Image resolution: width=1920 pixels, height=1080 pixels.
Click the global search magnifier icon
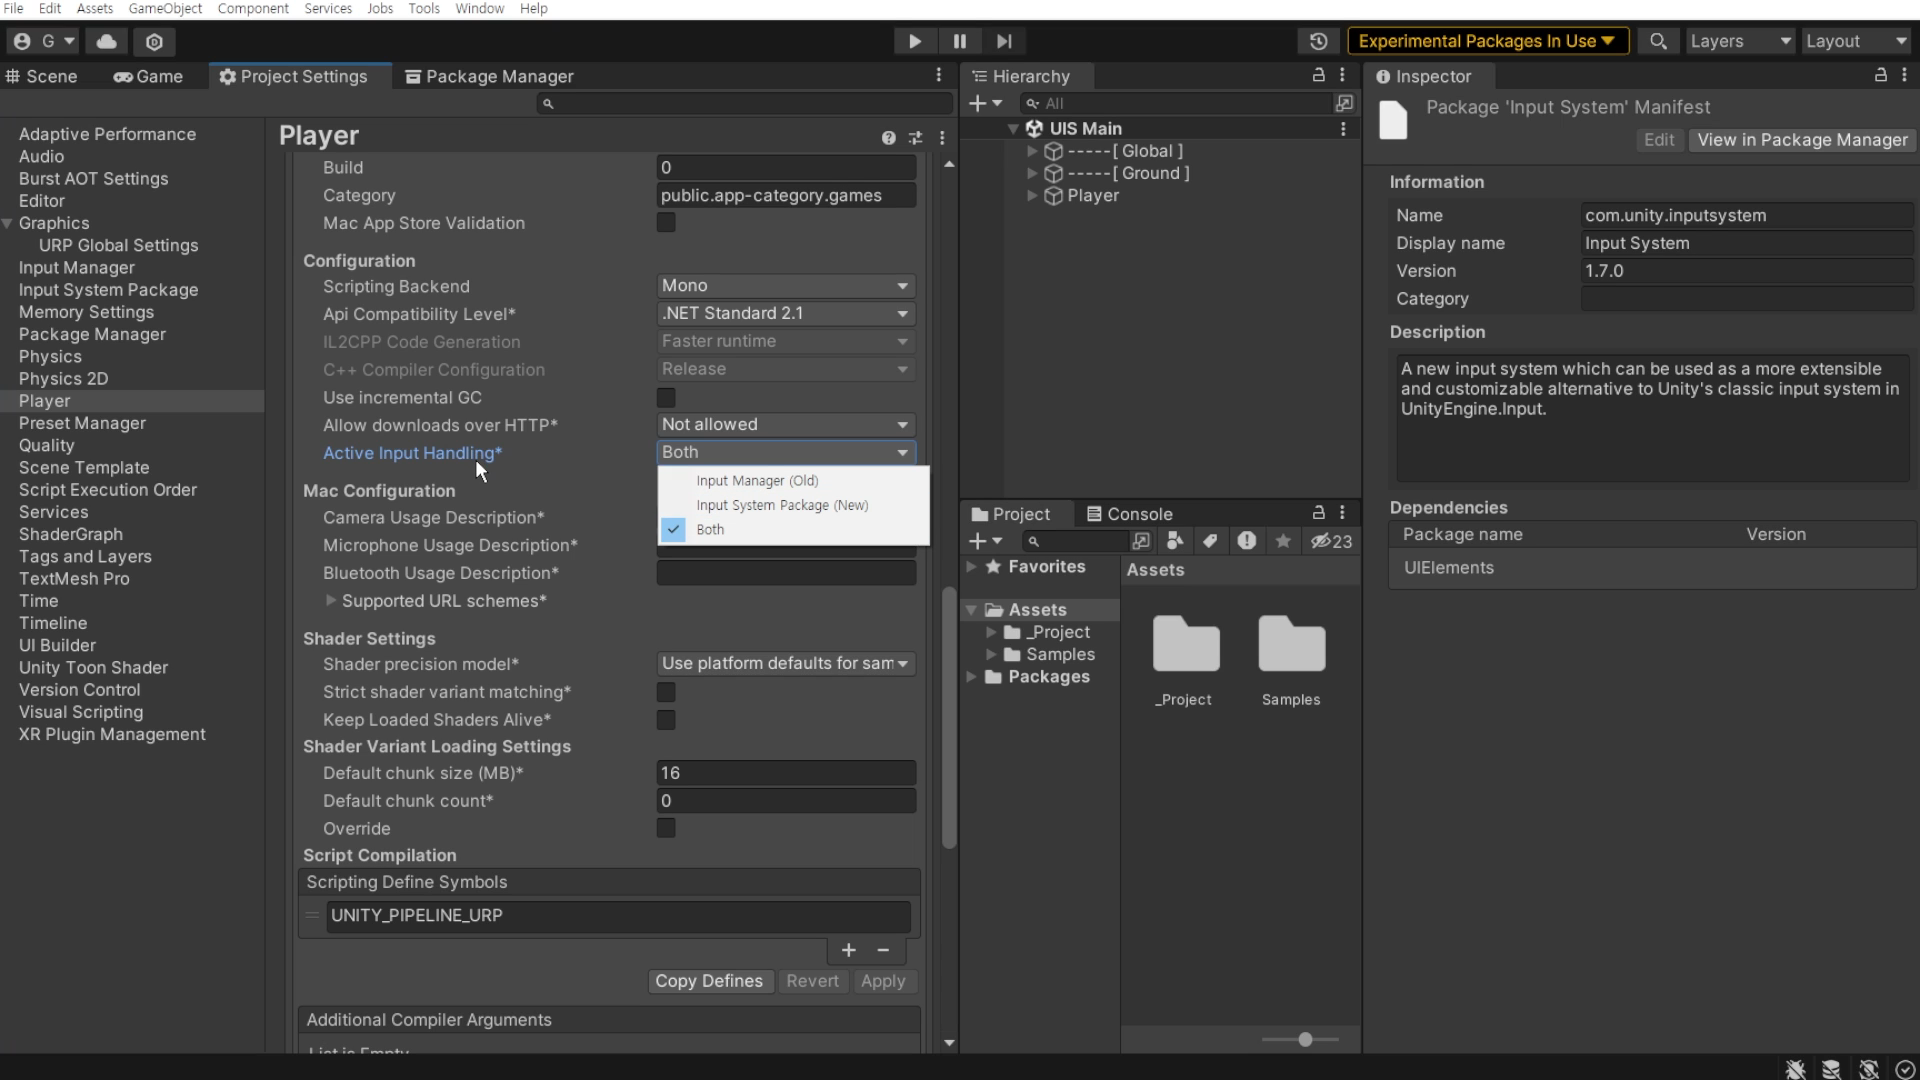point(1658,41)
